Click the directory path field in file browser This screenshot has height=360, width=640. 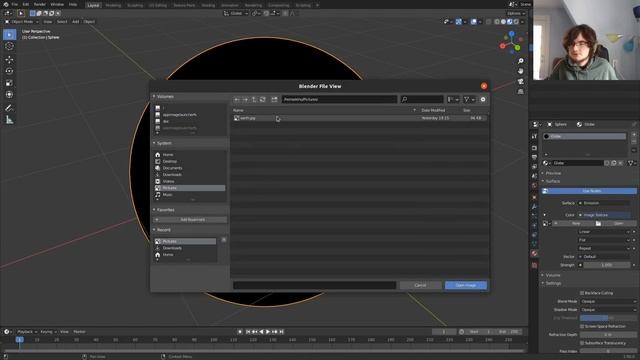tap(339, 100)
